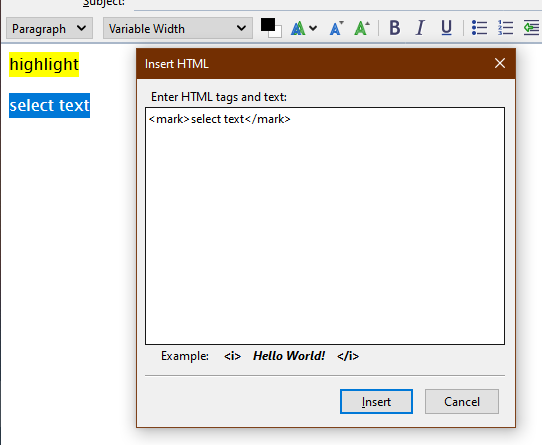Click the outdent text icon
The width and height of the screenshot is (542, 445).
point(531,28)
